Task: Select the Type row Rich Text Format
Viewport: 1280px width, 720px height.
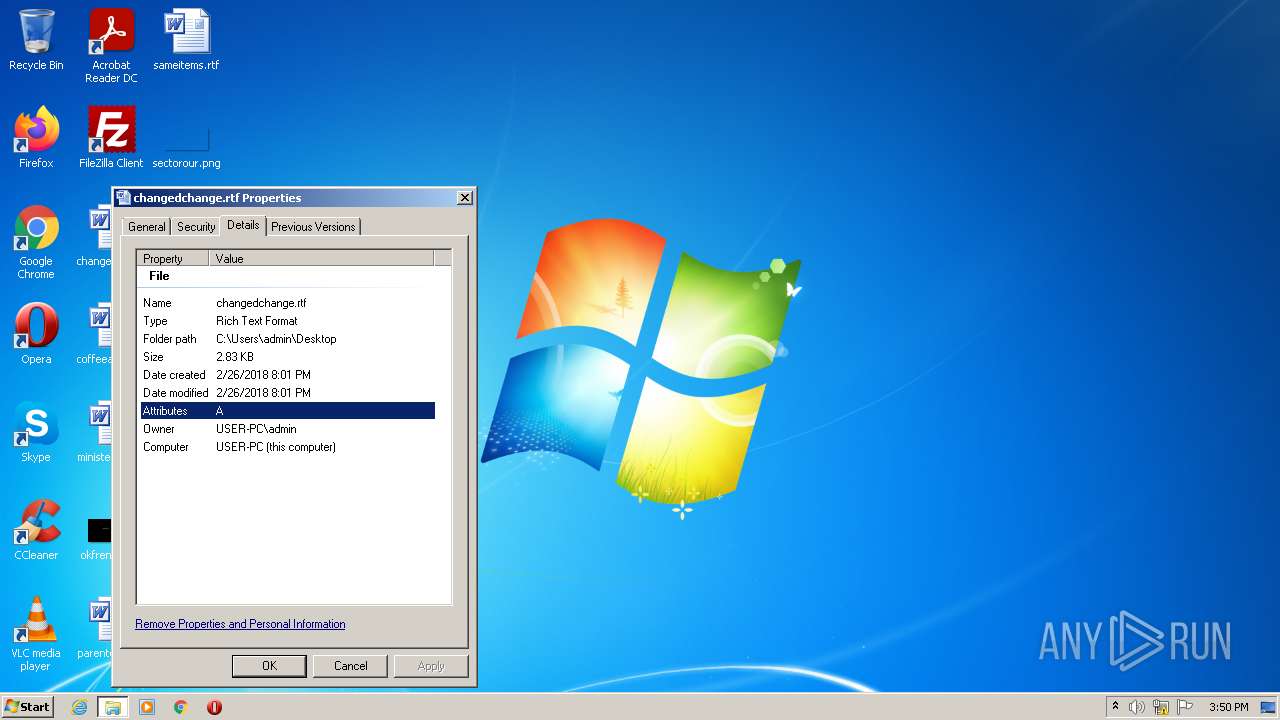Action: coord(287,321)
